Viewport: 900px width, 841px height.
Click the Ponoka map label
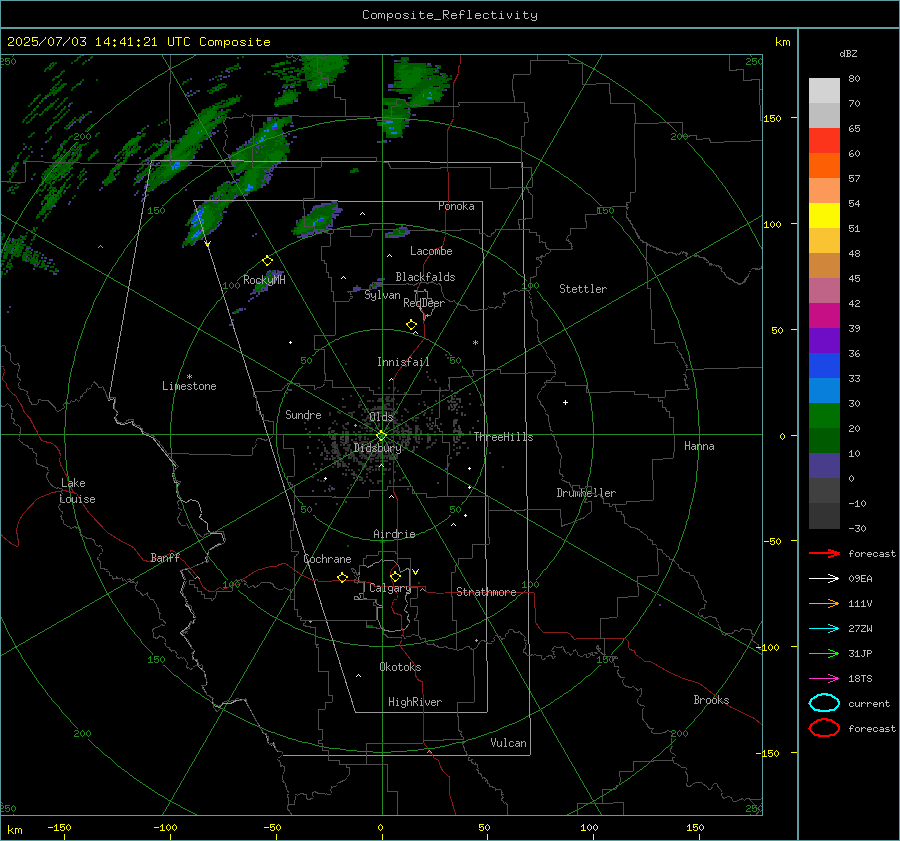tap(456, 206)
